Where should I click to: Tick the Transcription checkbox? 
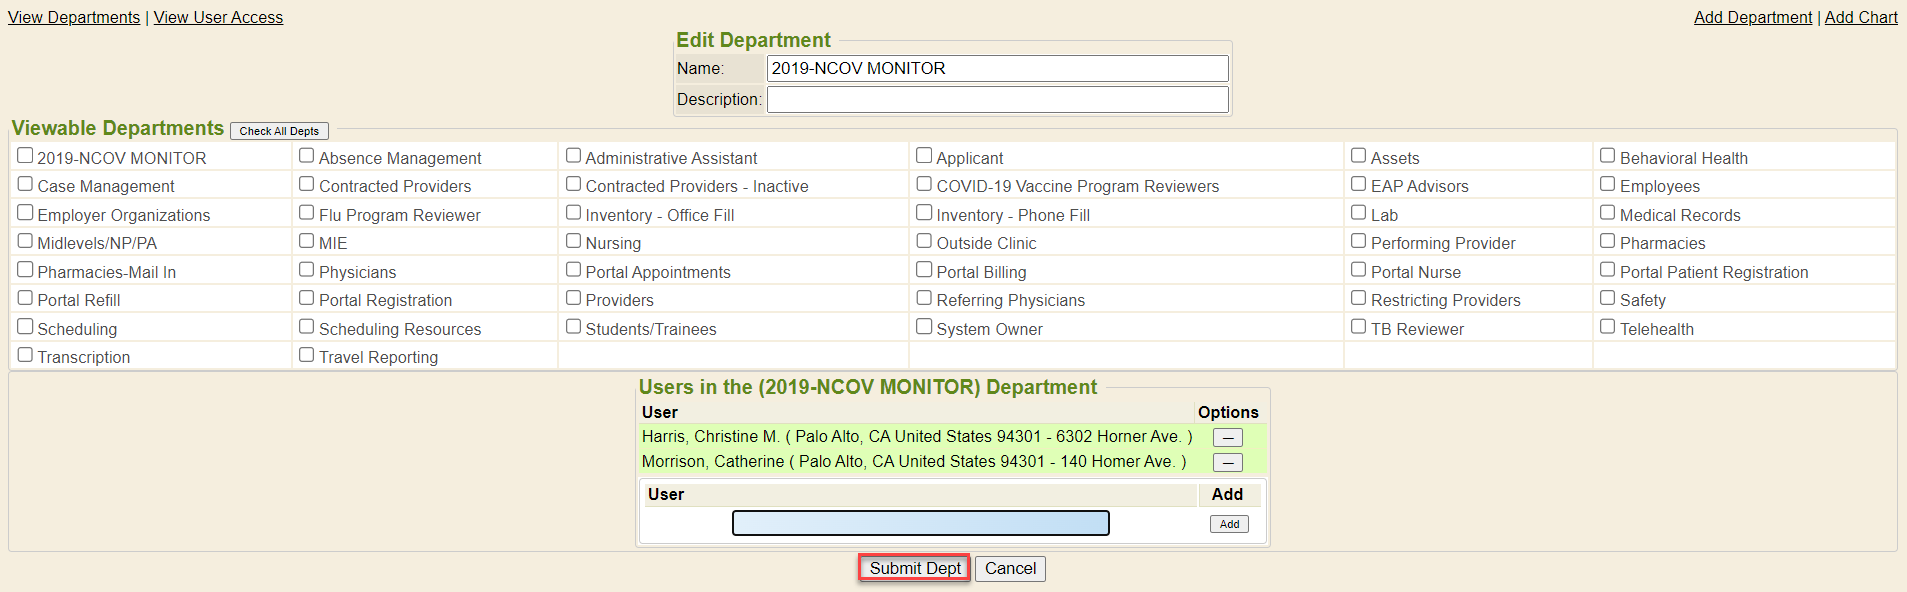[x=26, y=355]
